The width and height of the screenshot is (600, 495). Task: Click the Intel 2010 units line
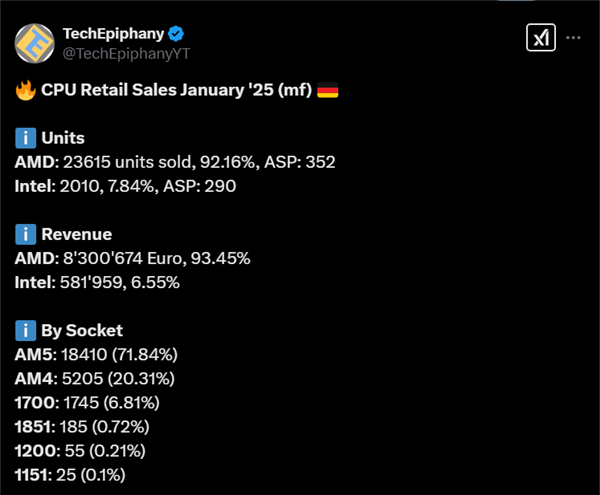point(126,186)
